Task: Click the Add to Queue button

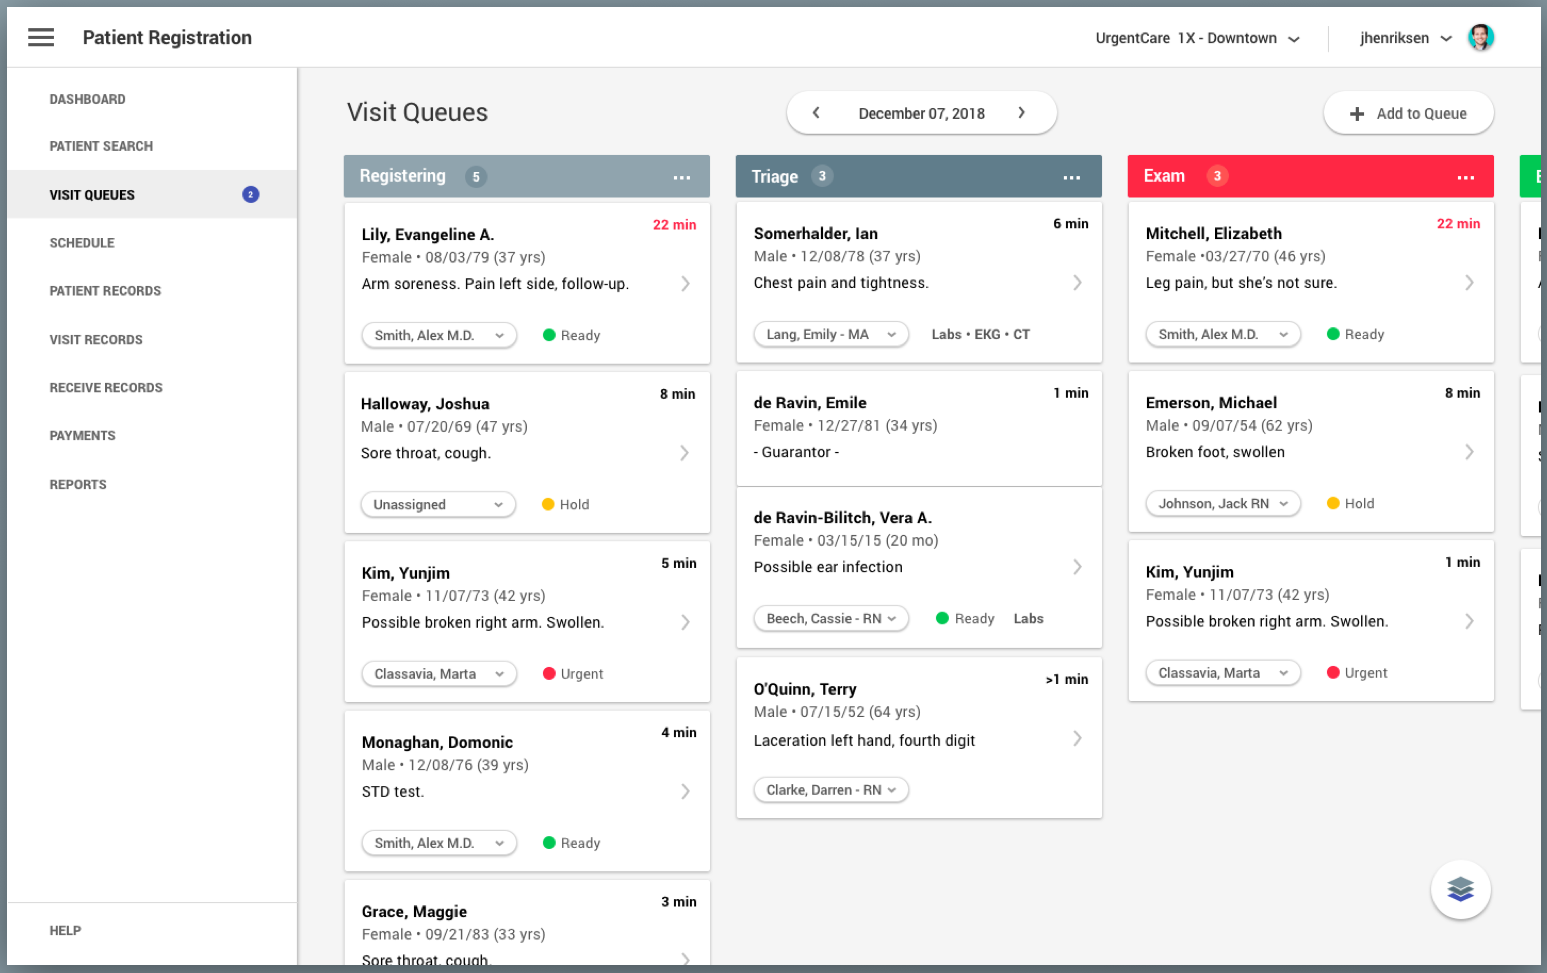Action: coord(1408,114)
